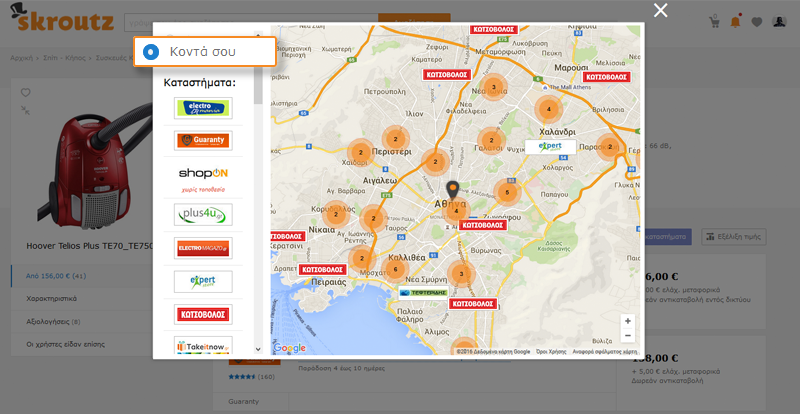Open the 'Χαρακτηριστικά' tab
The height and width of the screenshot is (414, 800).
coord(82,299)
